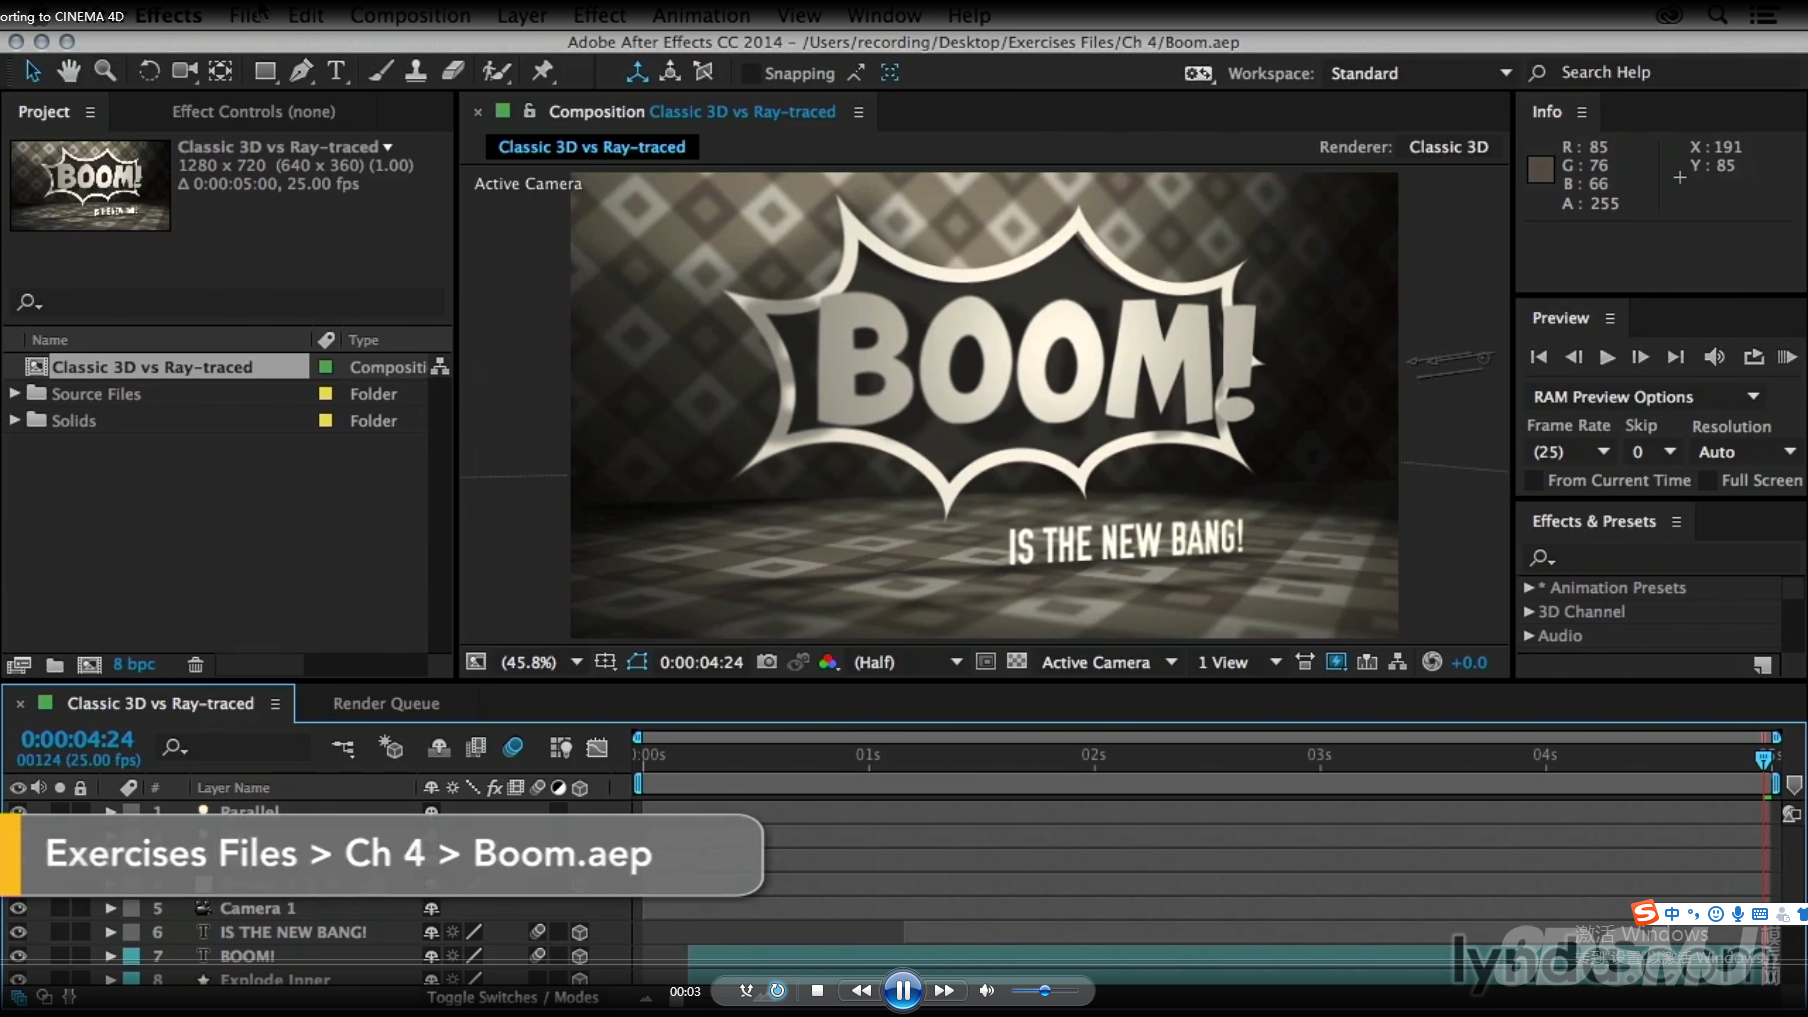Image resolution: width=1808 pixels, height=1017 pixels.
Task: Create a new folder in Project panel
Action: 55,665
